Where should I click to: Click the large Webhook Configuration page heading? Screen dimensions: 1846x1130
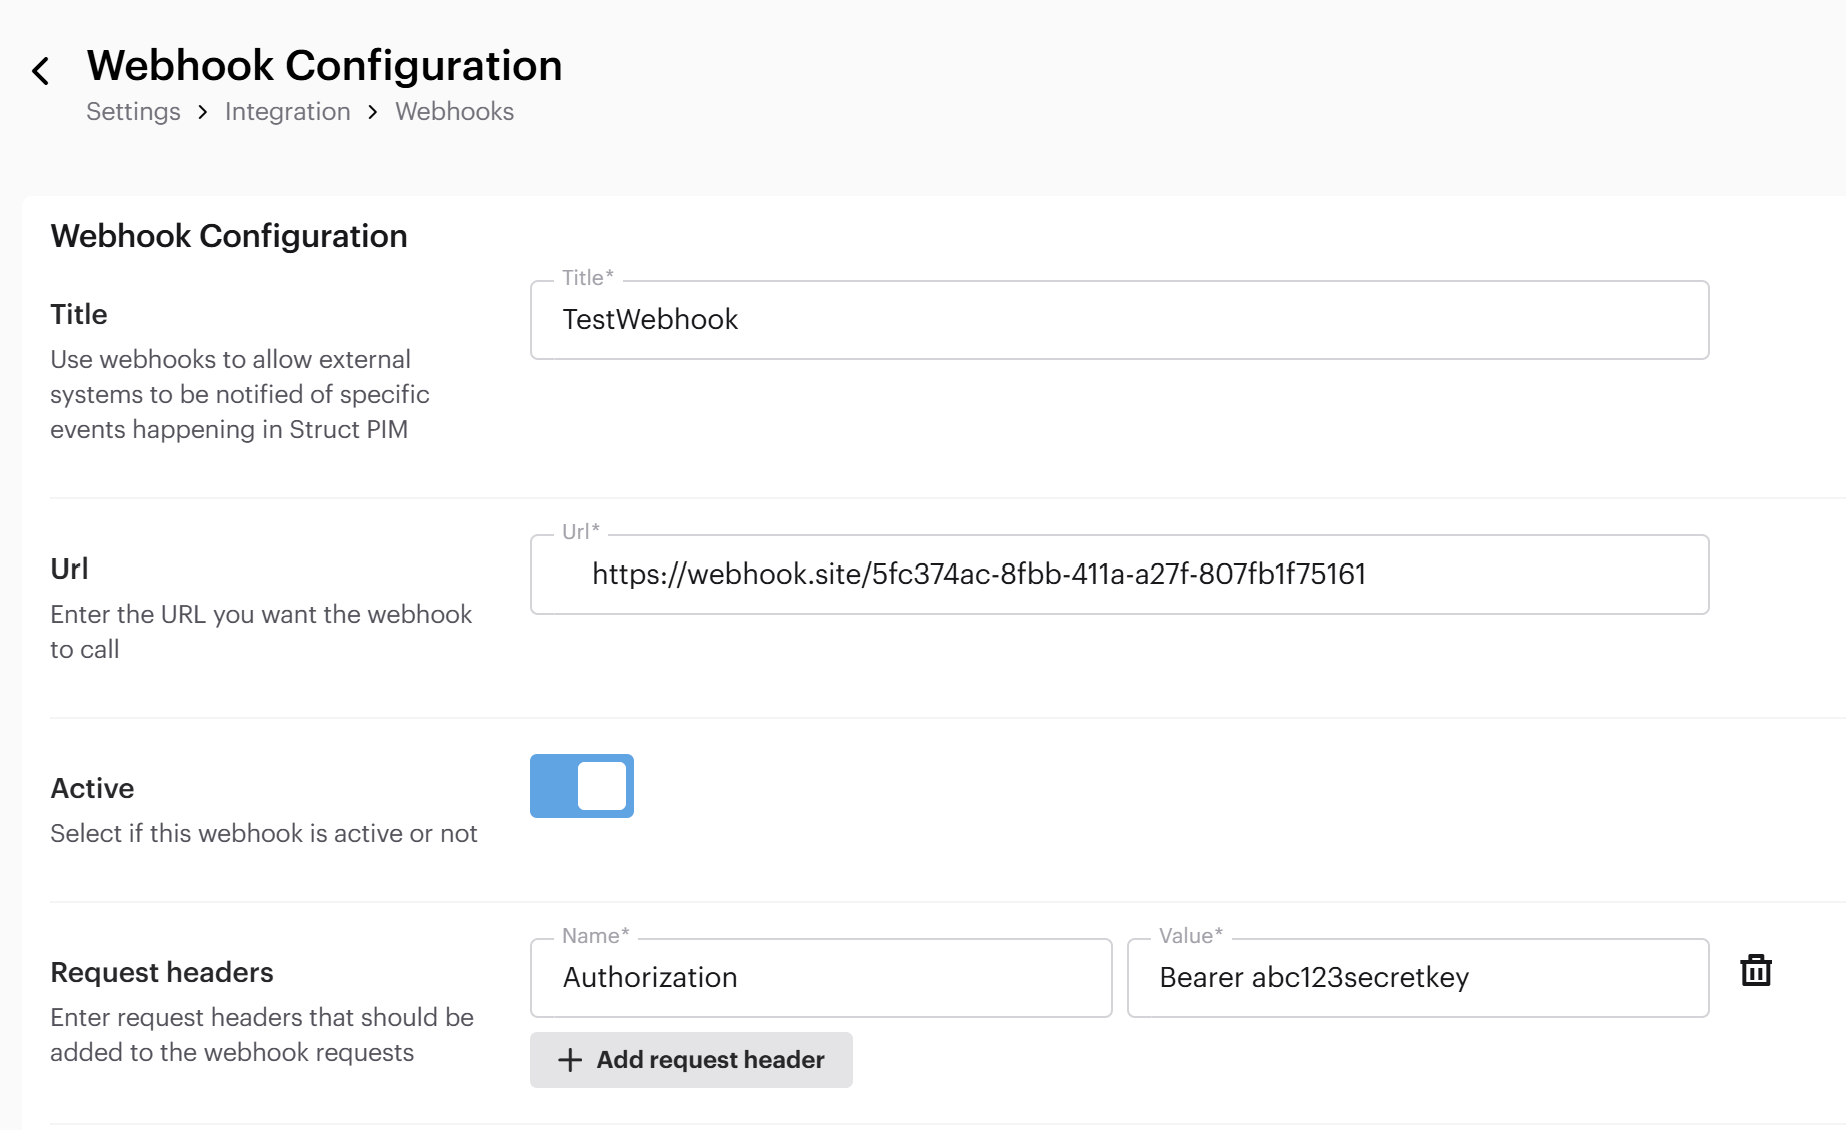point(324,66)
